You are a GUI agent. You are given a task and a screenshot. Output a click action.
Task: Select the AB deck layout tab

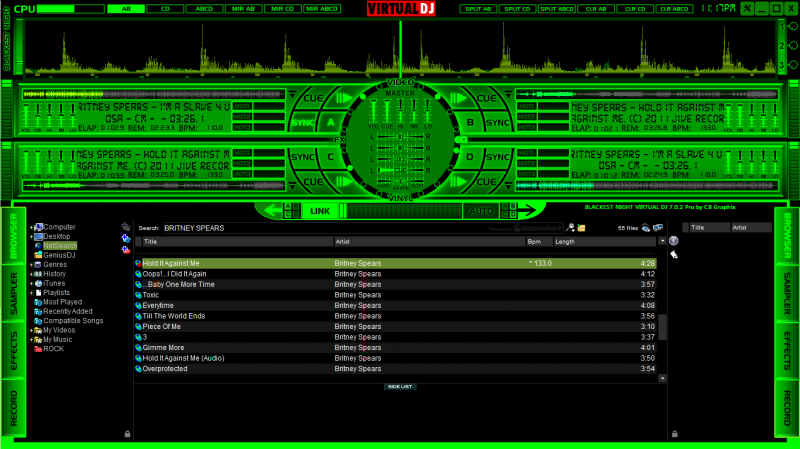(x=126, y=9)
